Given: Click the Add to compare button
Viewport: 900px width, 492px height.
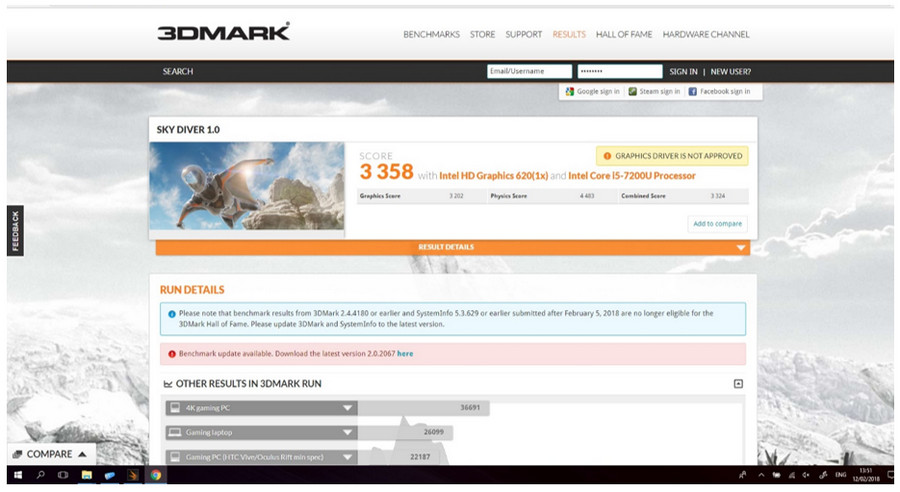Looking at the screenshot, I should tap(717, 224).
